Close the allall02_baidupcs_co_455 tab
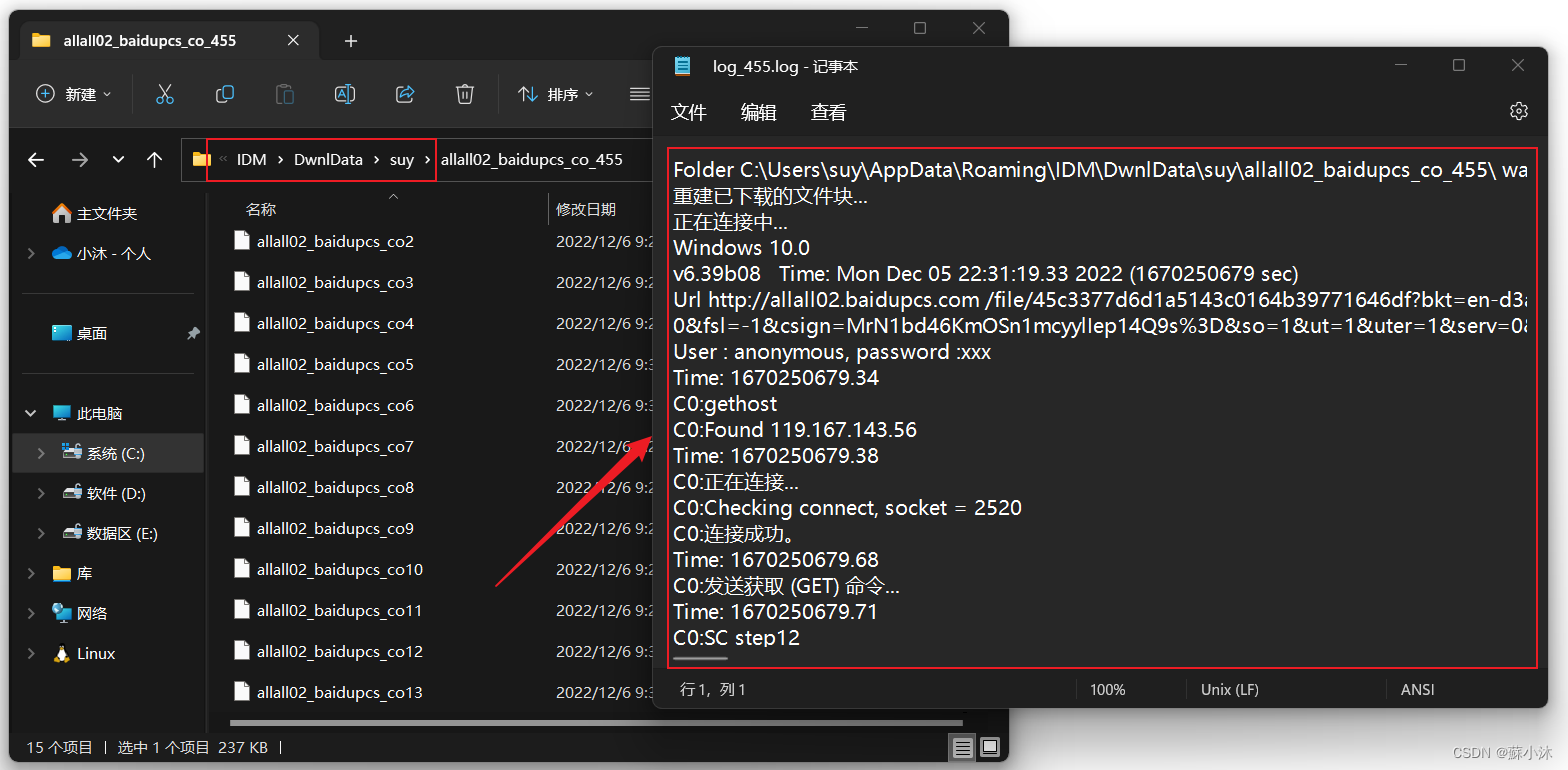The image size is (1568, 770). click(293, 41)
